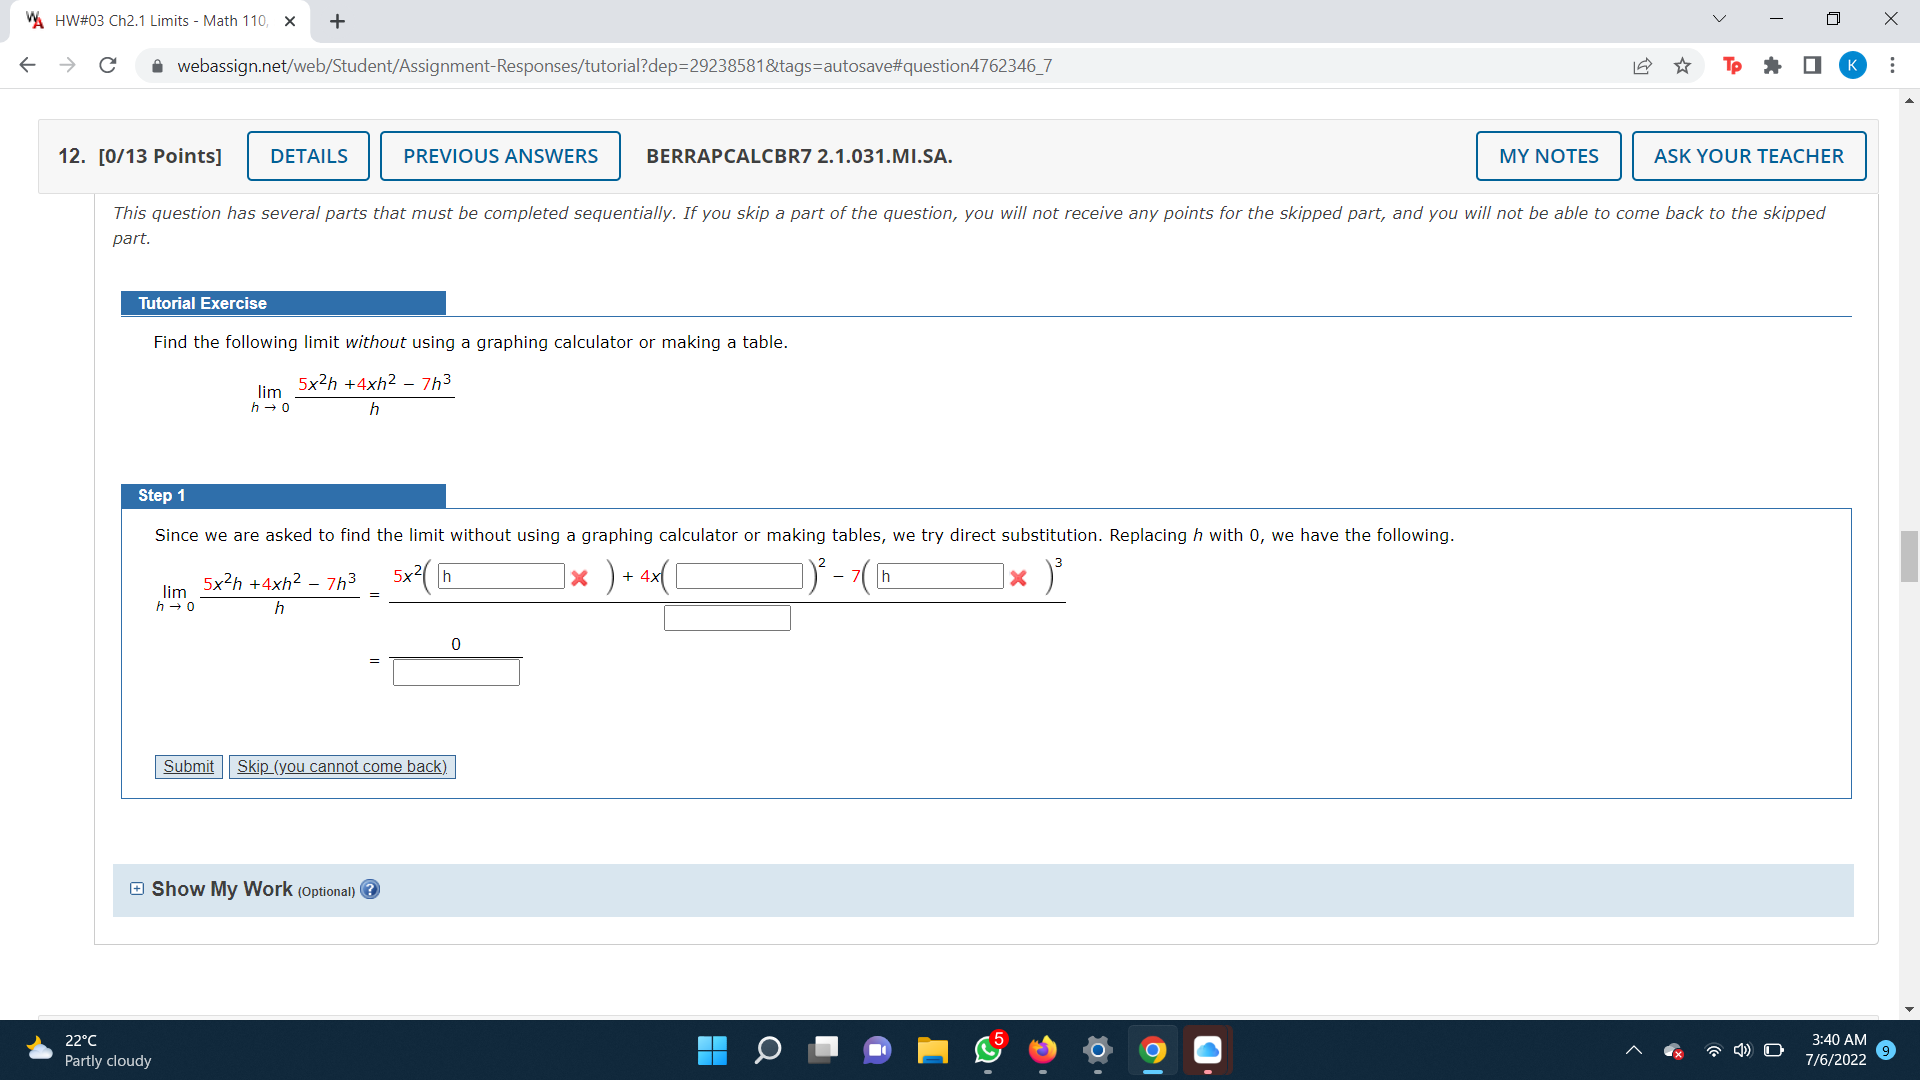
Task: Share this page via the share icon
Action: (x=1643, y=65)
